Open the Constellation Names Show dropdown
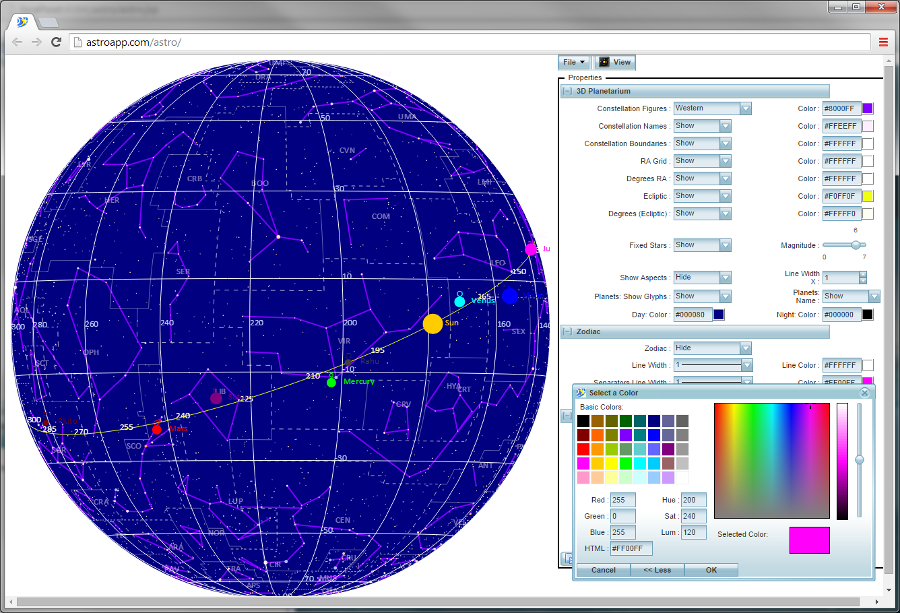This screenshot has width=900, height=613. click(x=702, y=126)
